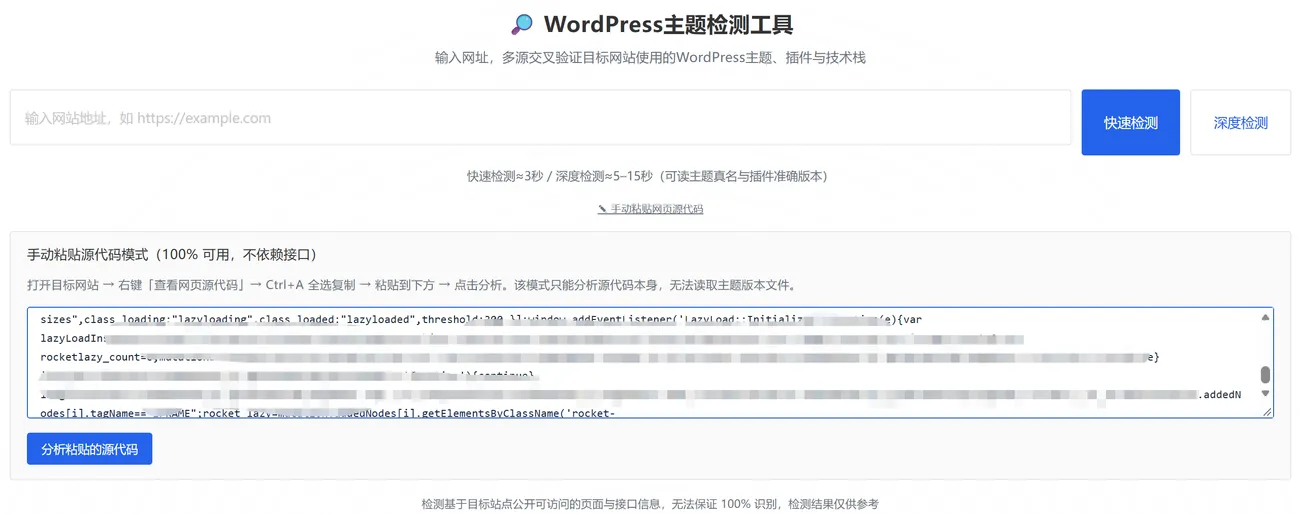Image resolution: width=1300 pixels, height=514 pixels.
Task: Run the 深度检测 deep scan
Action: coord(1240,123)
